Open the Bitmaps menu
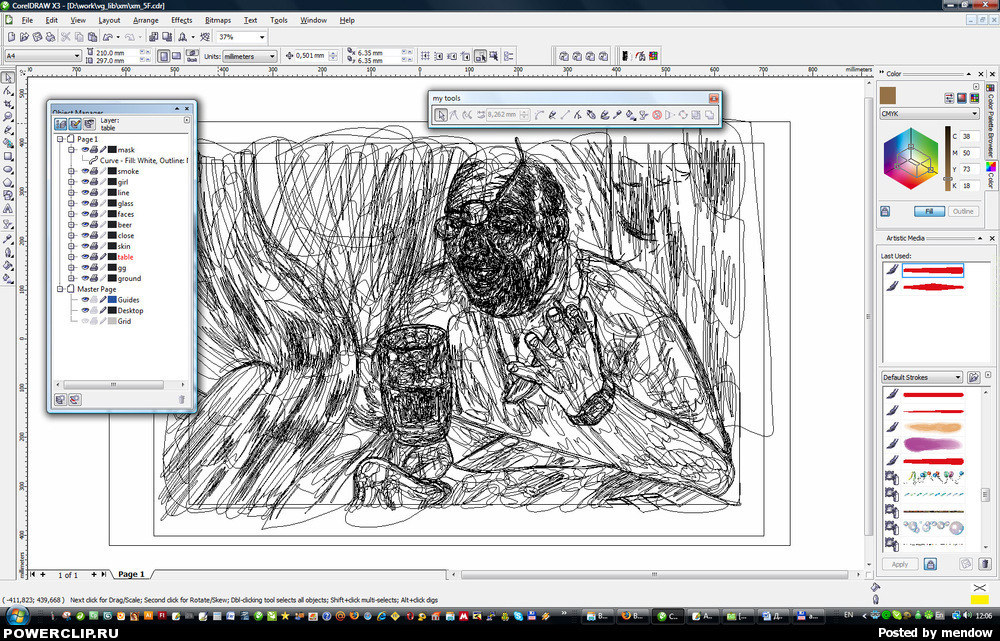 (x=217, y=20)
